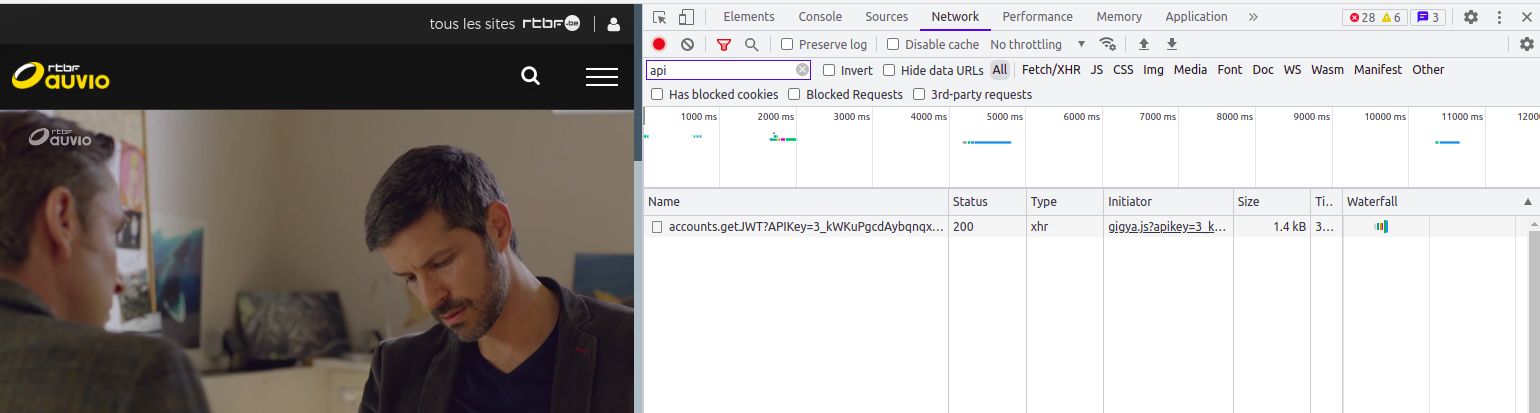
Task: Filter requests by Media
Action: (1190, 70)
